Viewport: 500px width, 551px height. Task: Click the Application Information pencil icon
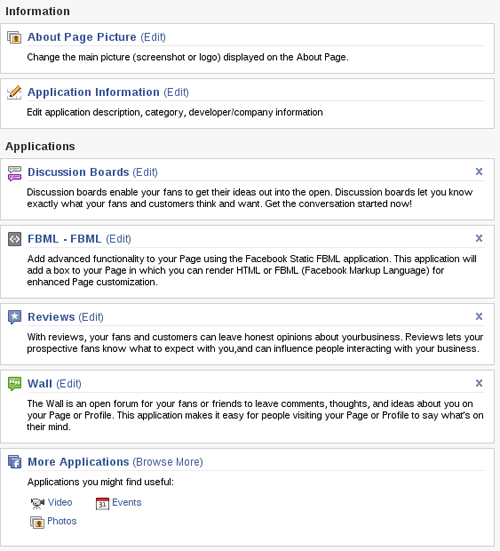(x=14, y=92)
